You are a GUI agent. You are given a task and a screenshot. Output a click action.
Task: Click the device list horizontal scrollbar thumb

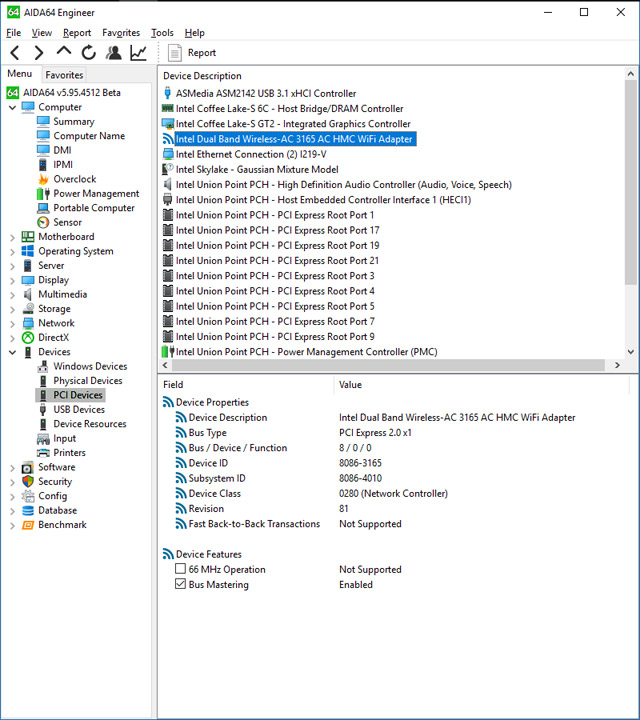click(x=388, y=365)
